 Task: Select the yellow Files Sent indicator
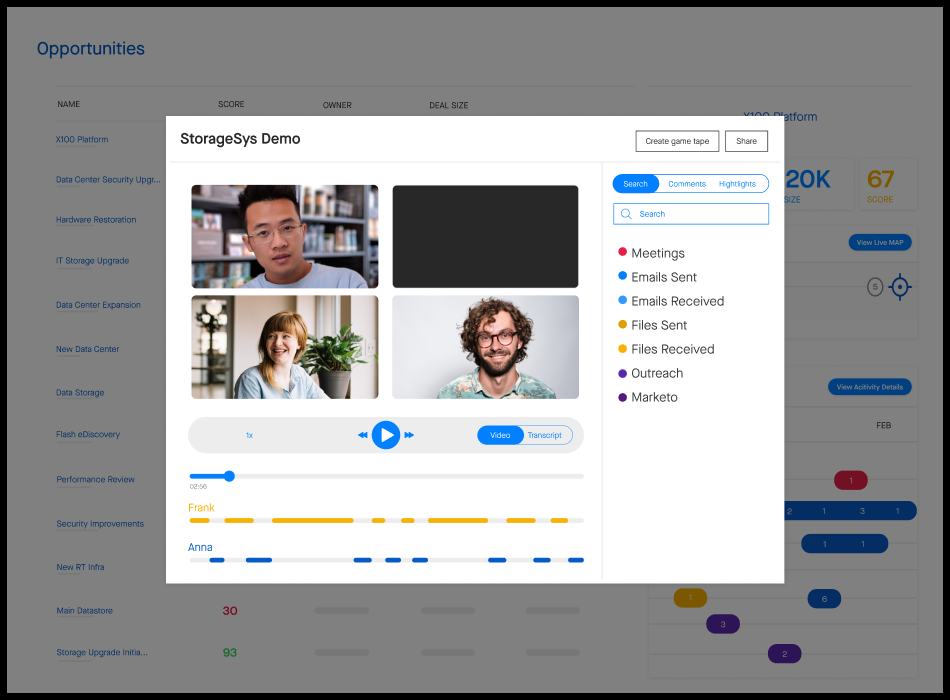point(621,325)
